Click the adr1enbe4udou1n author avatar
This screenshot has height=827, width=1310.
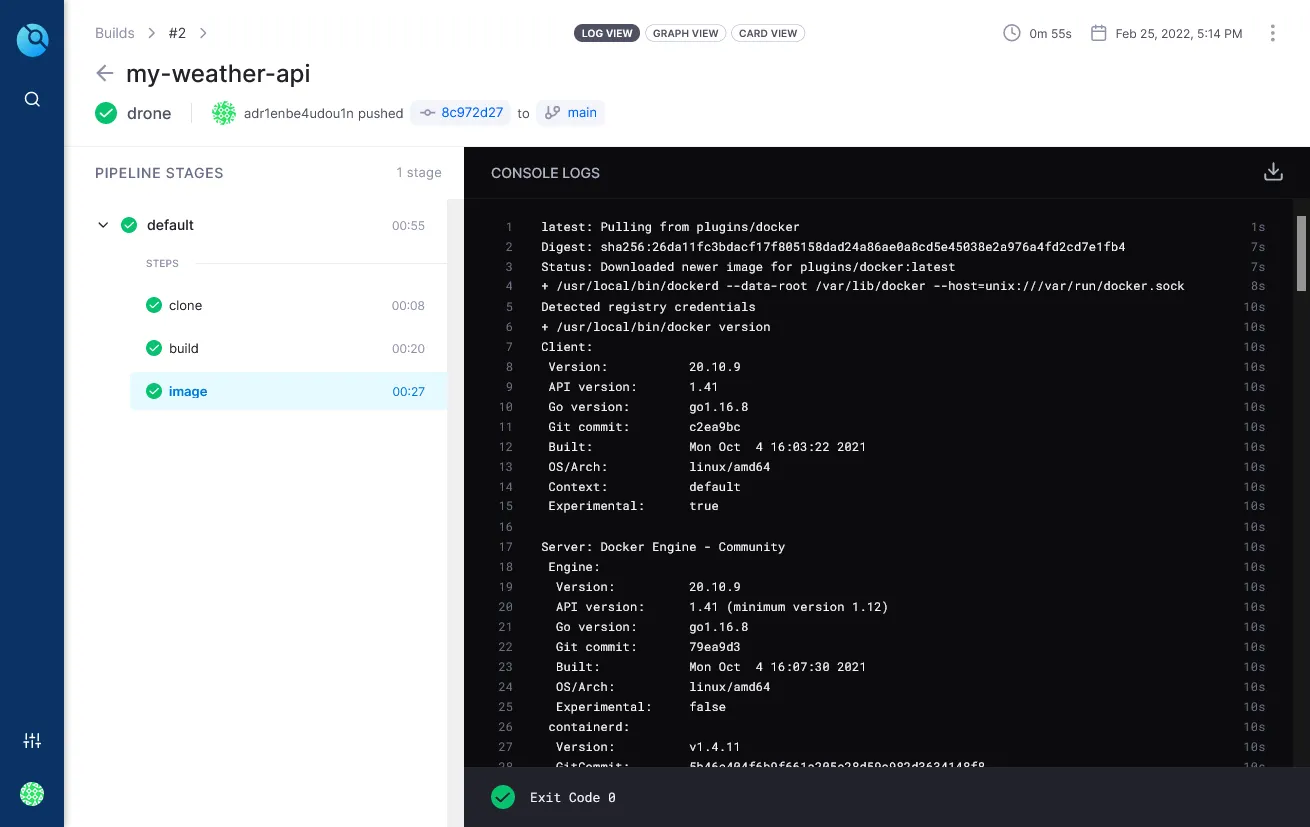point(224,113)
